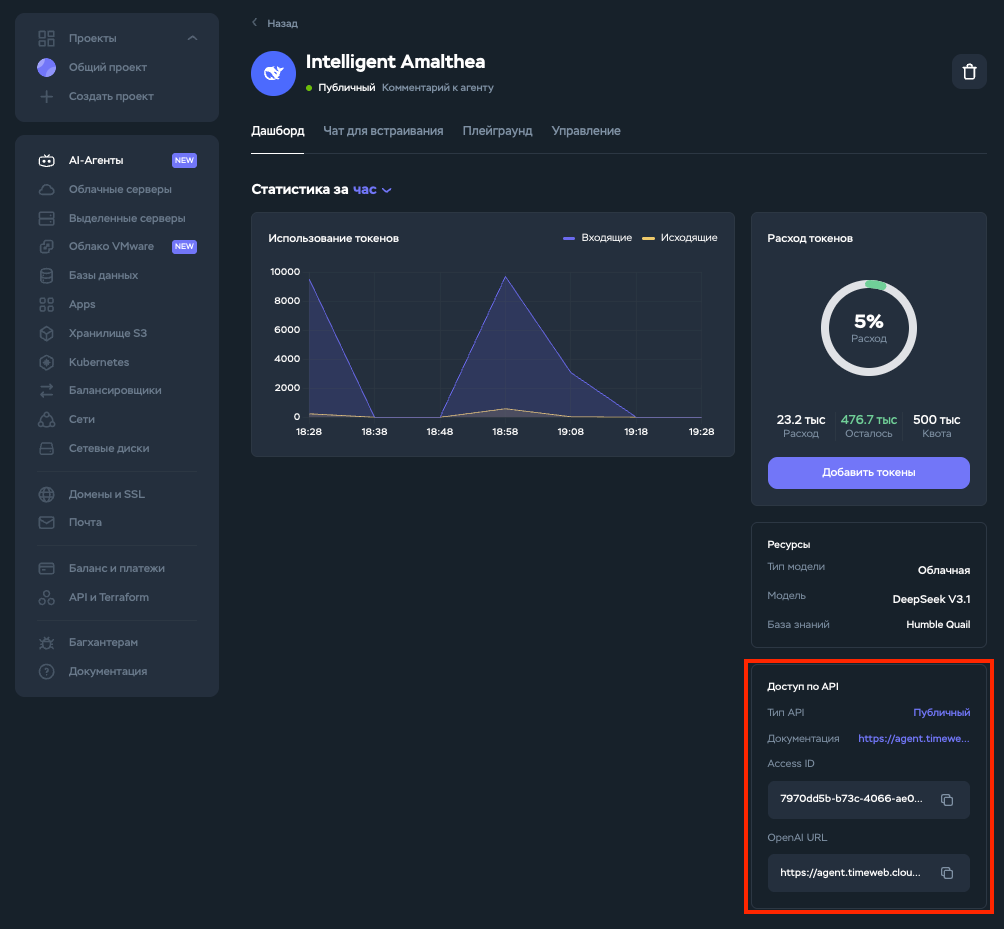Open the API documentation link
The image size is (1004, 929).
point(914,738)
